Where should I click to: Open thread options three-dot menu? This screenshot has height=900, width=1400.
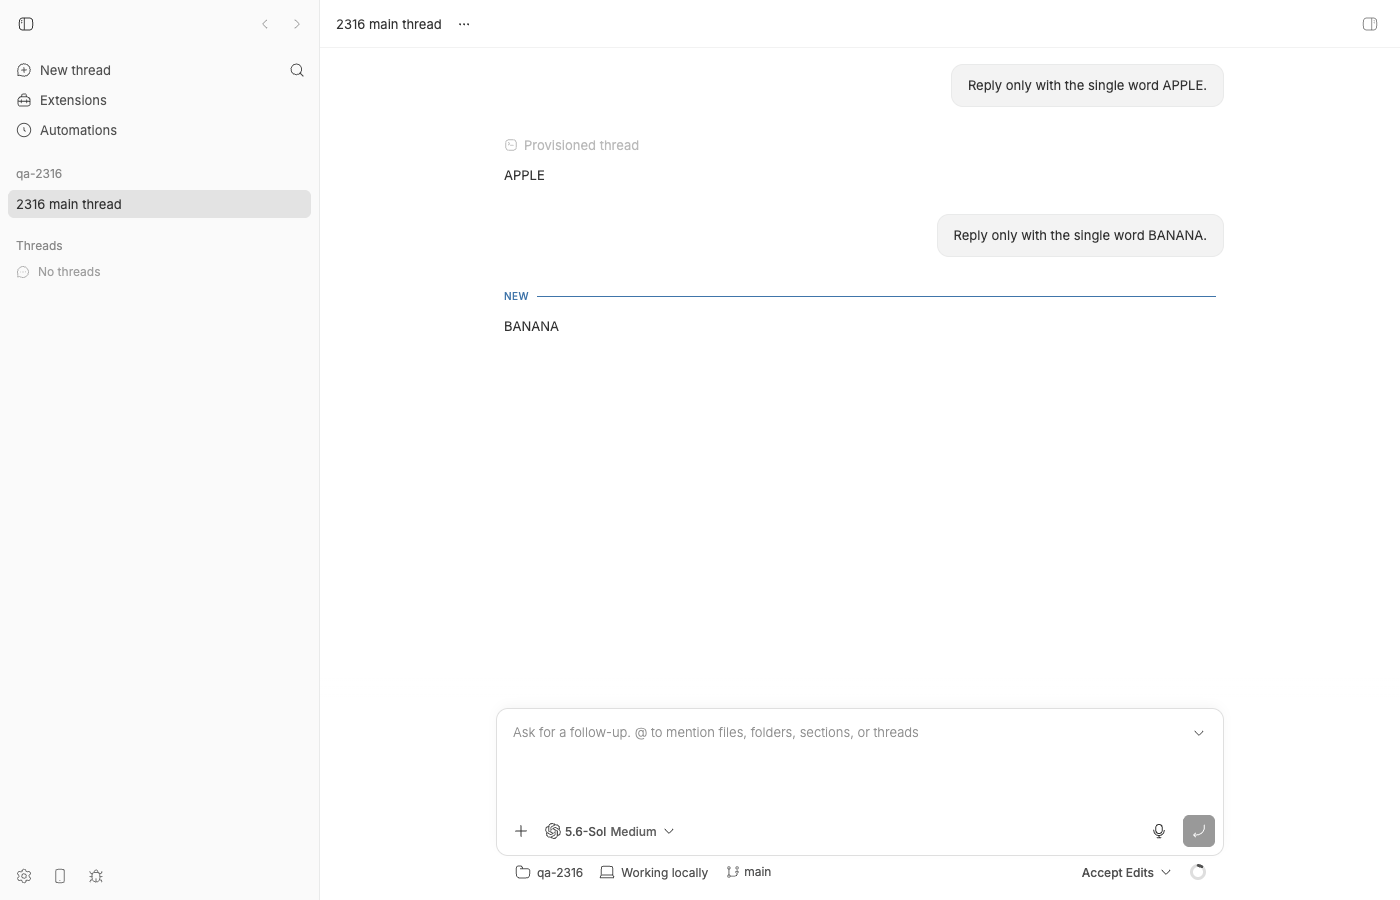click(x=464, y=24)
